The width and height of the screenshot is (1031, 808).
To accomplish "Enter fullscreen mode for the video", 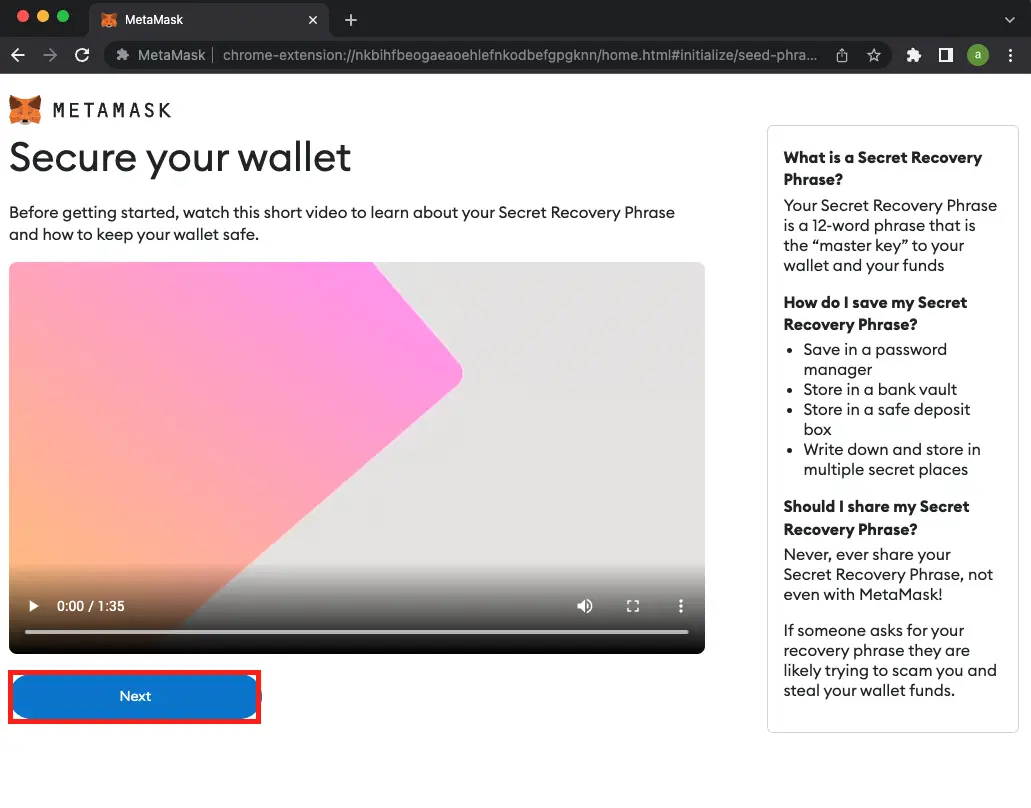I will click(633, 606).
